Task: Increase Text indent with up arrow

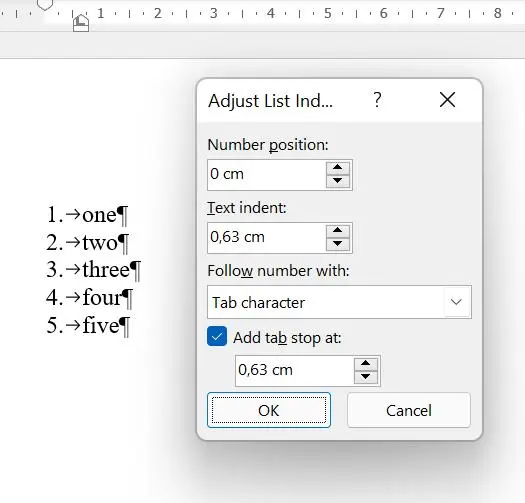Action: [338, 231]
